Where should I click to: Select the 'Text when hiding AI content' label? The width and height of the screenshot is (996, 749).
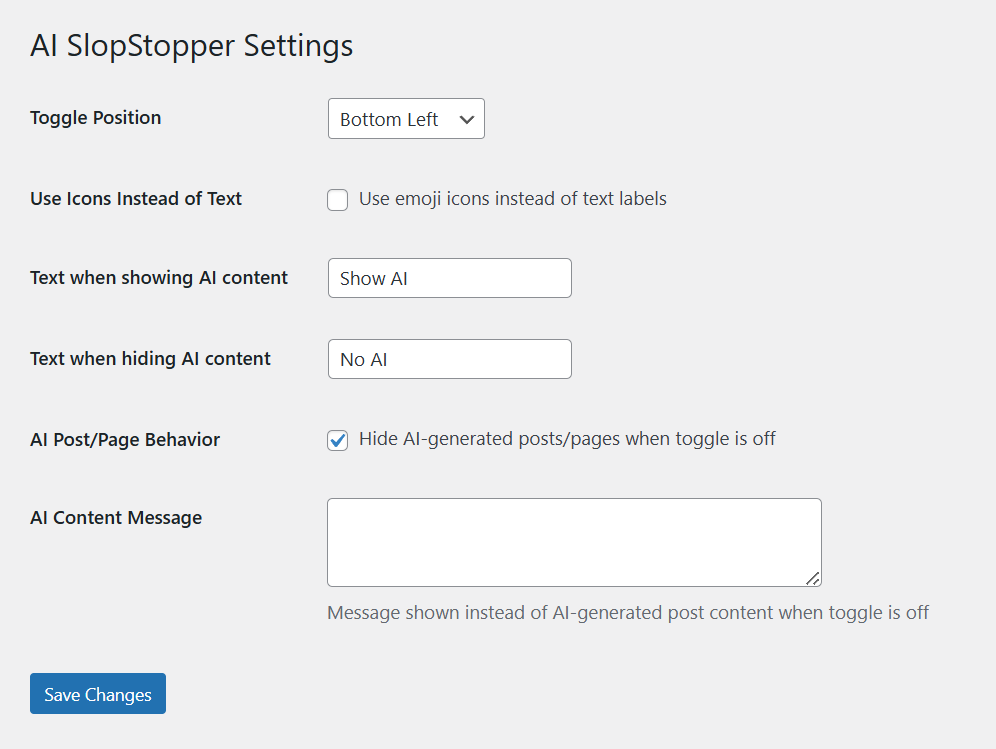tap(150, 359)
